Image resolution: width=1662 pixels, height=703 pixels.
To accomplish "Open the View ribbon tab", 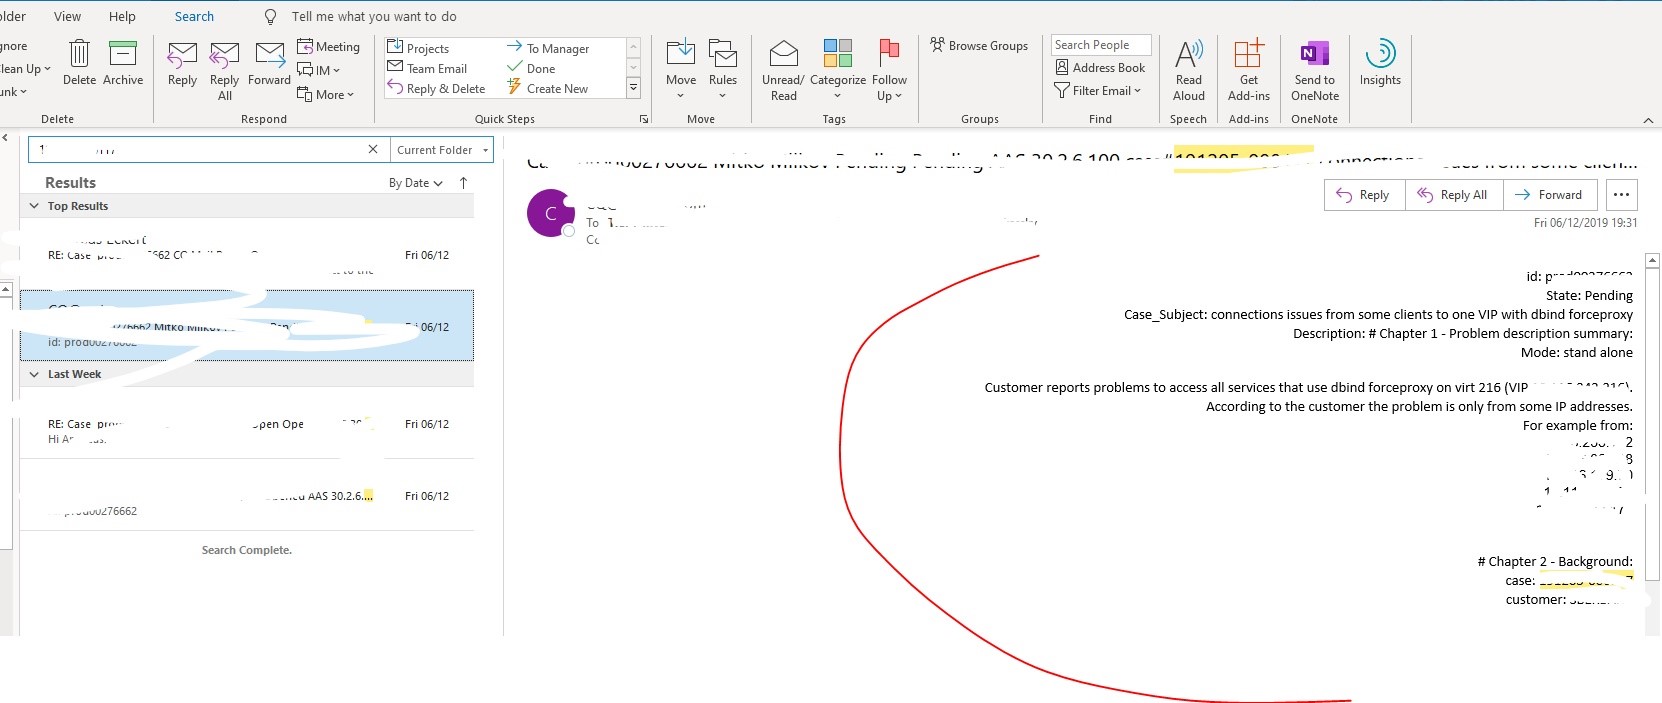I will coord(67,16).
